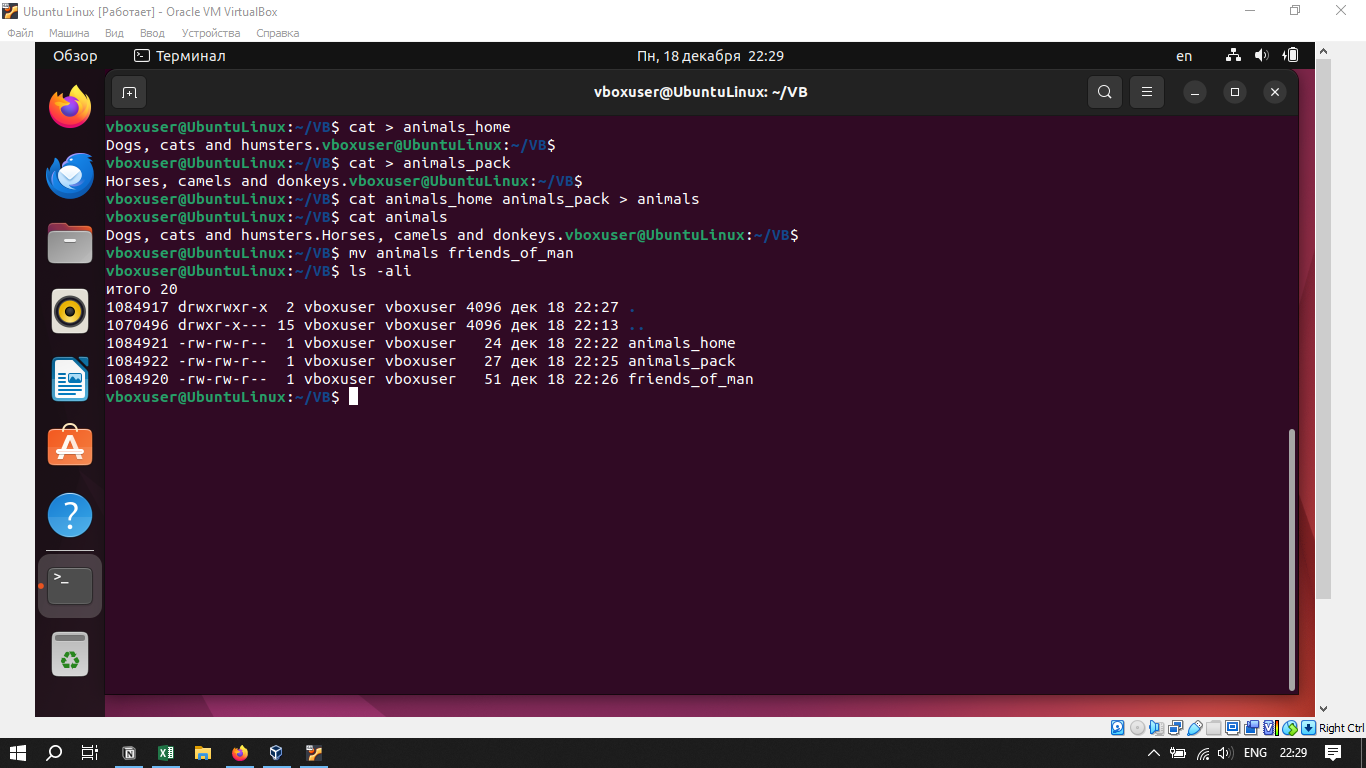Open the Терминал app menu

pyautogui.click(x=180, y=56)
